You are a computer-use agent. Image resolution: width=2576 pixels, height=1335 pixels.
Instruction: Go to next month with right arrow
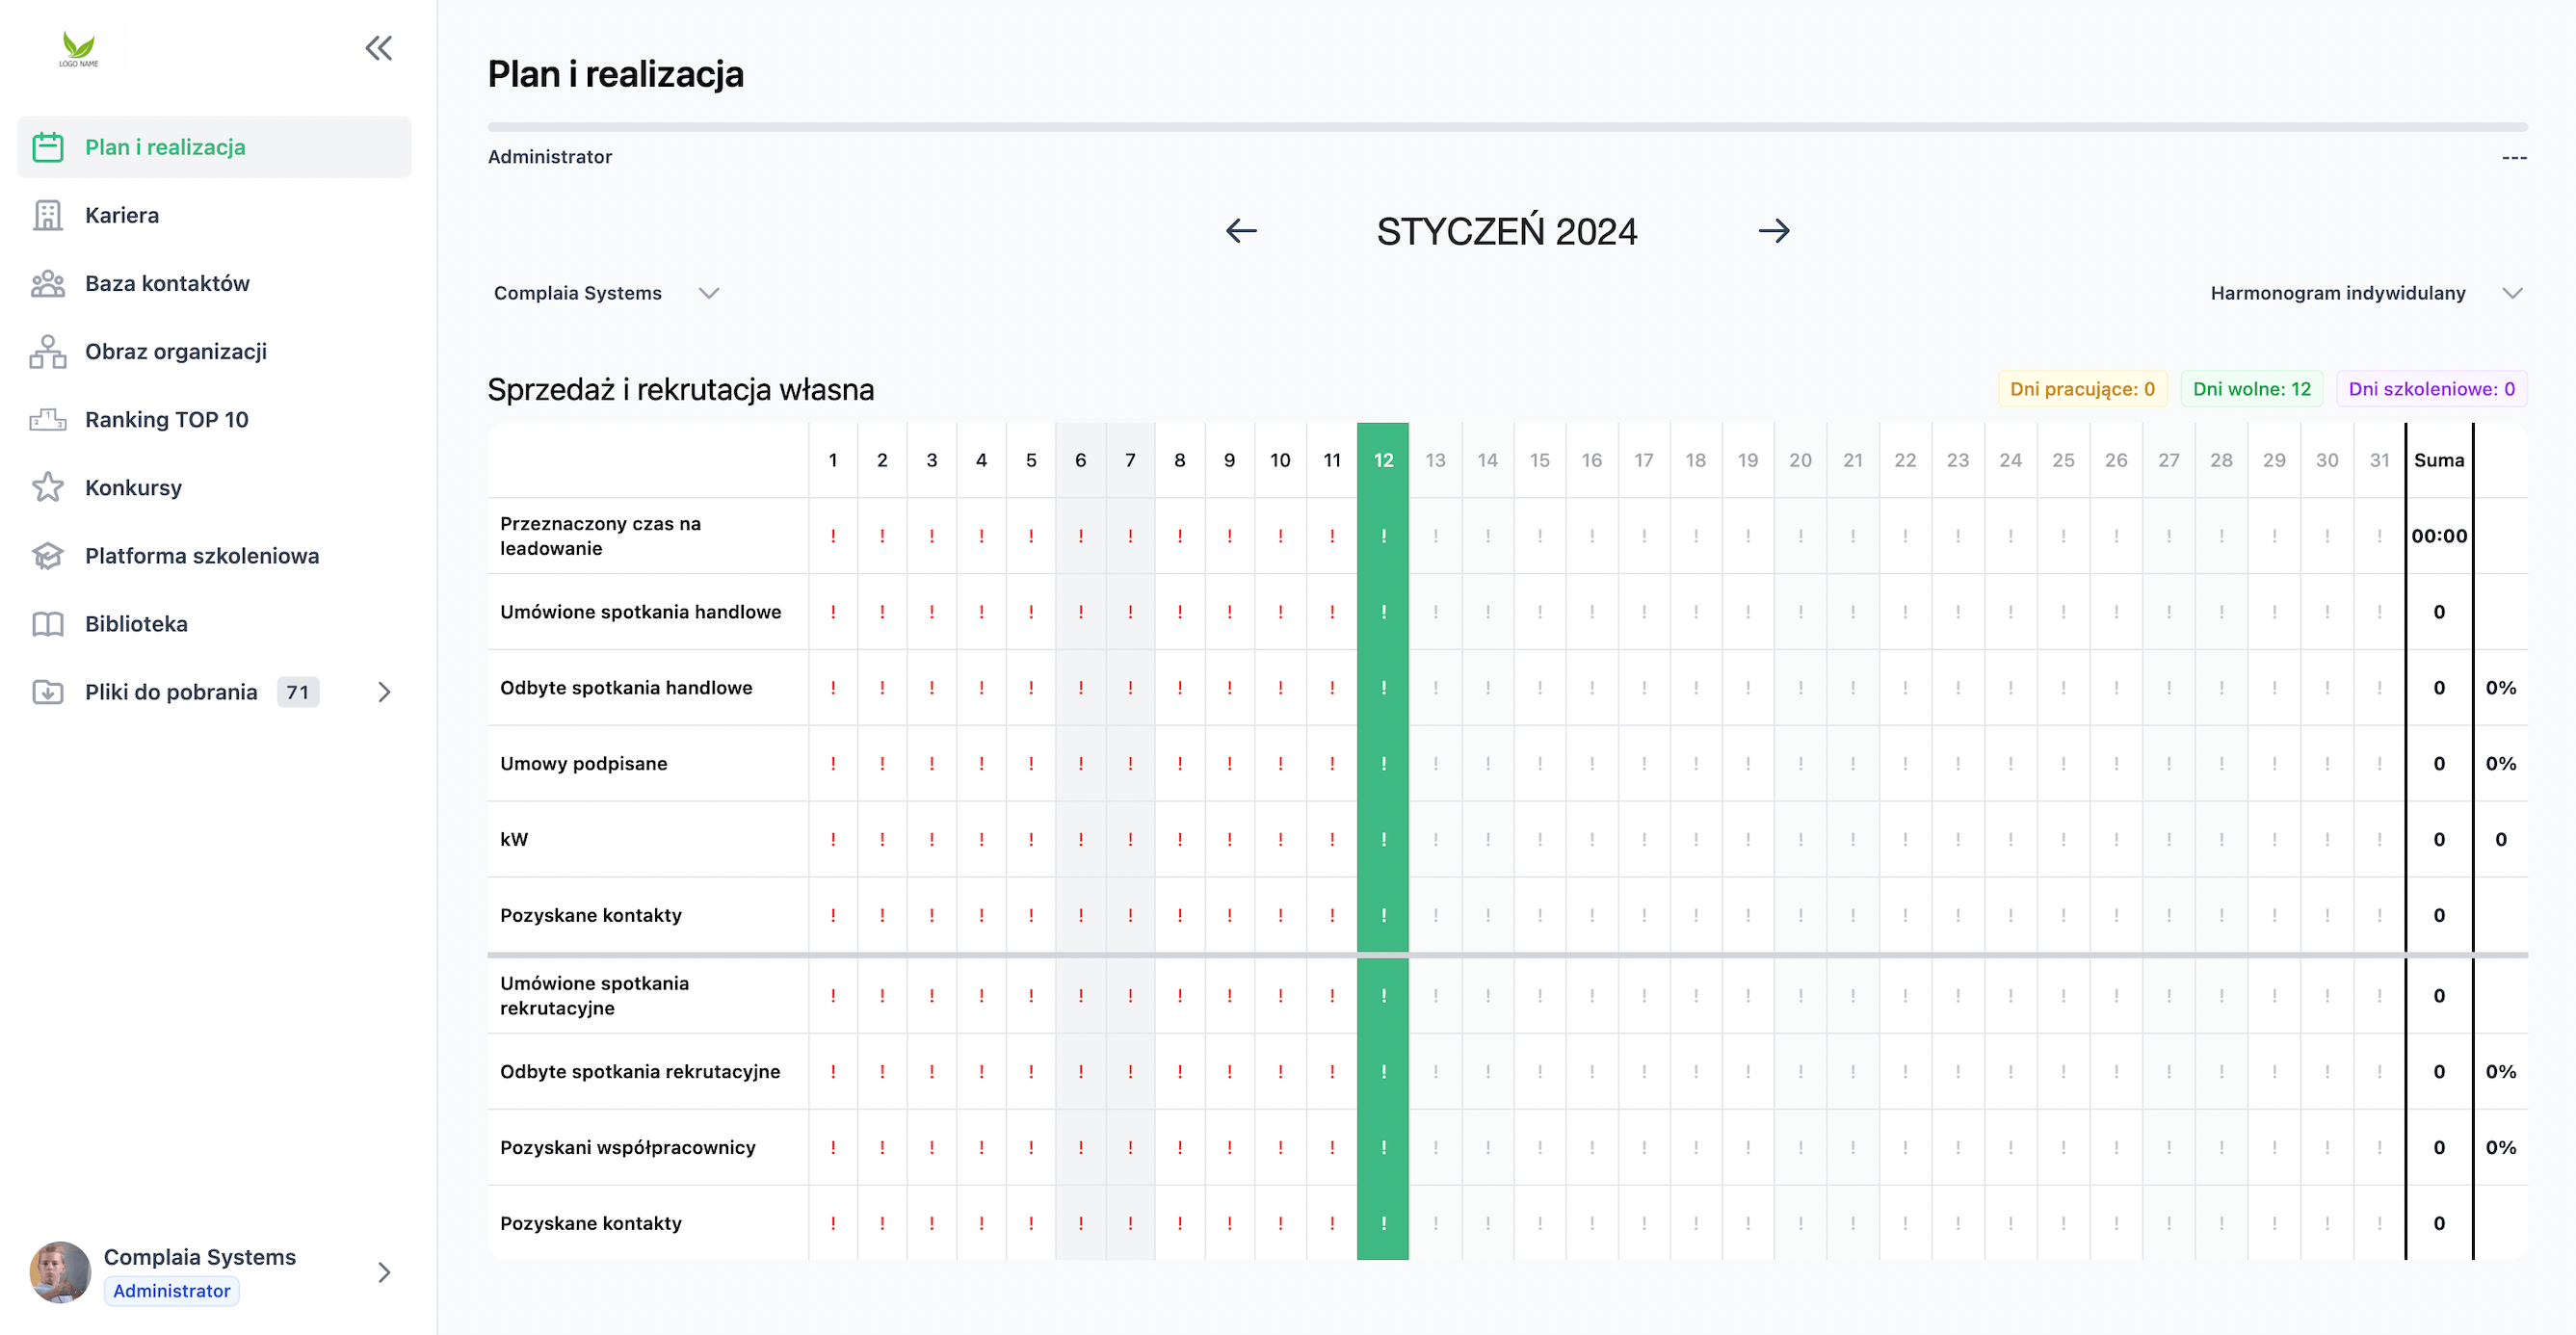tap(1774, 231)
